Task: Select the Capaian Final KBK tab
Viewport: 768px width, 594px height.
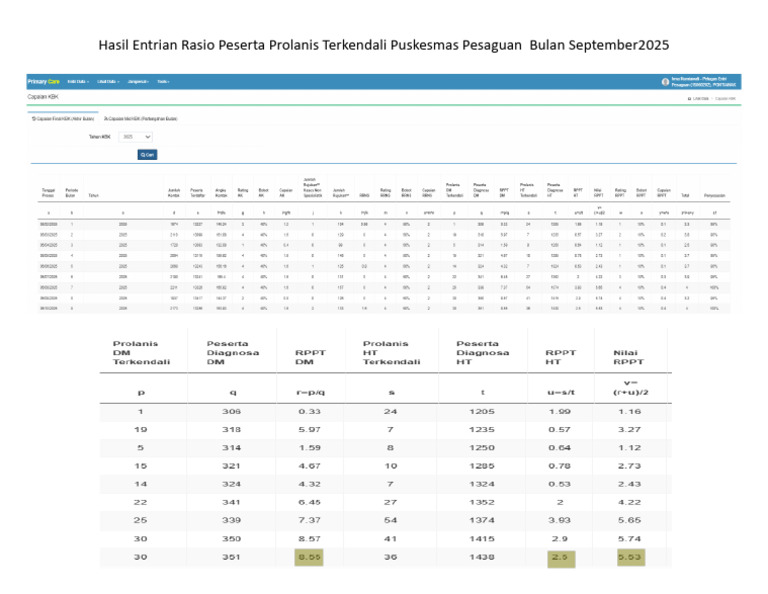Action: click(63, 119)
